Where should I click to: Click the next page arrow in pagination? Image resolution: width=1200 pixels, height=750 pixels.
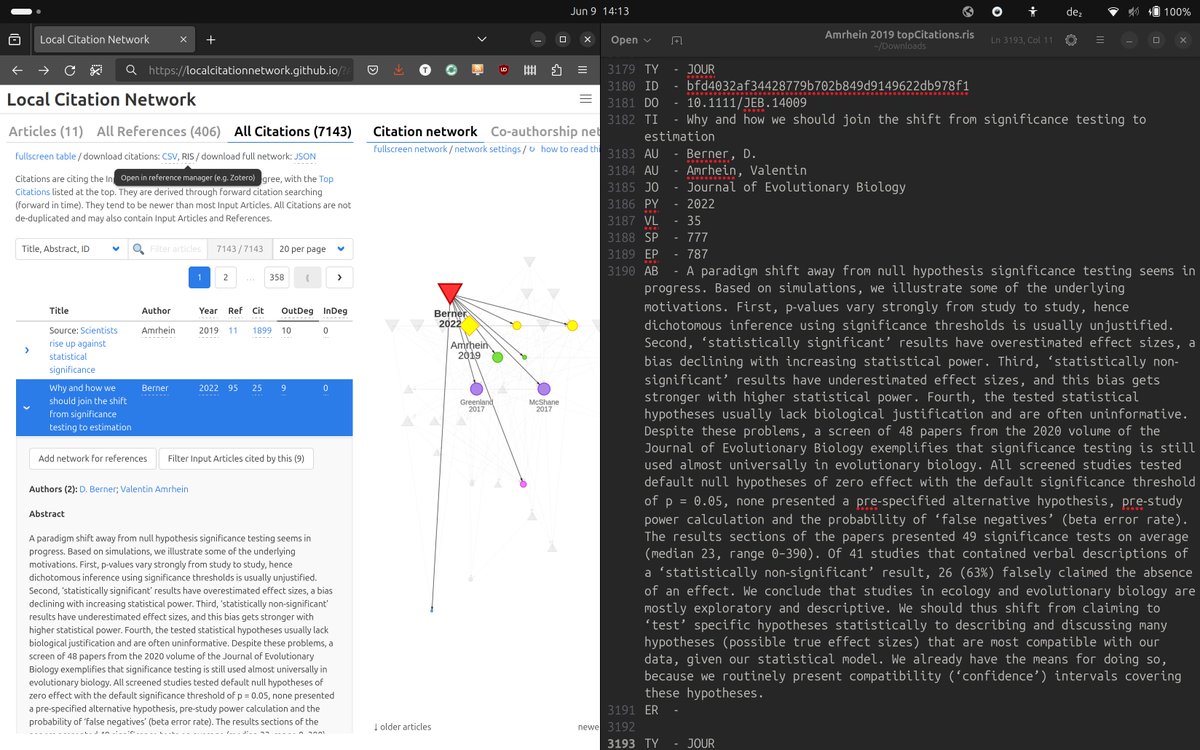(340, 277)
